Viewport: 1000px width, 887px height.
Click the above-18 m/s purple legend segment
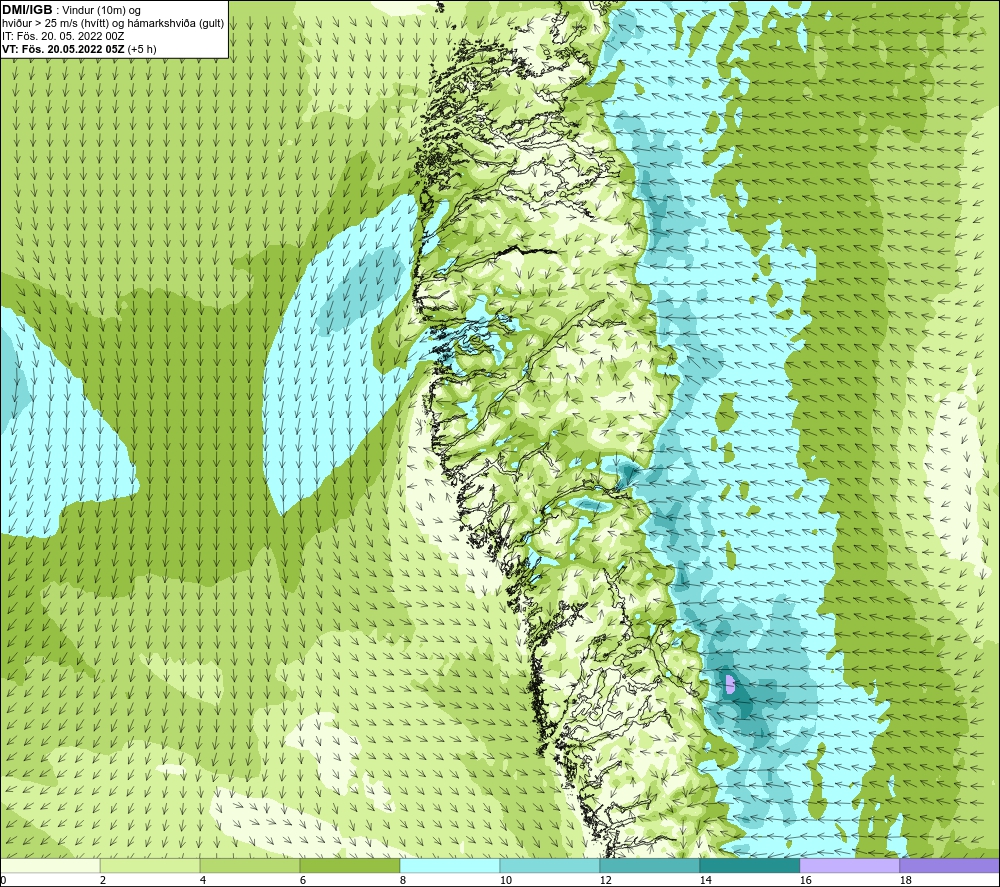[949, 865]
